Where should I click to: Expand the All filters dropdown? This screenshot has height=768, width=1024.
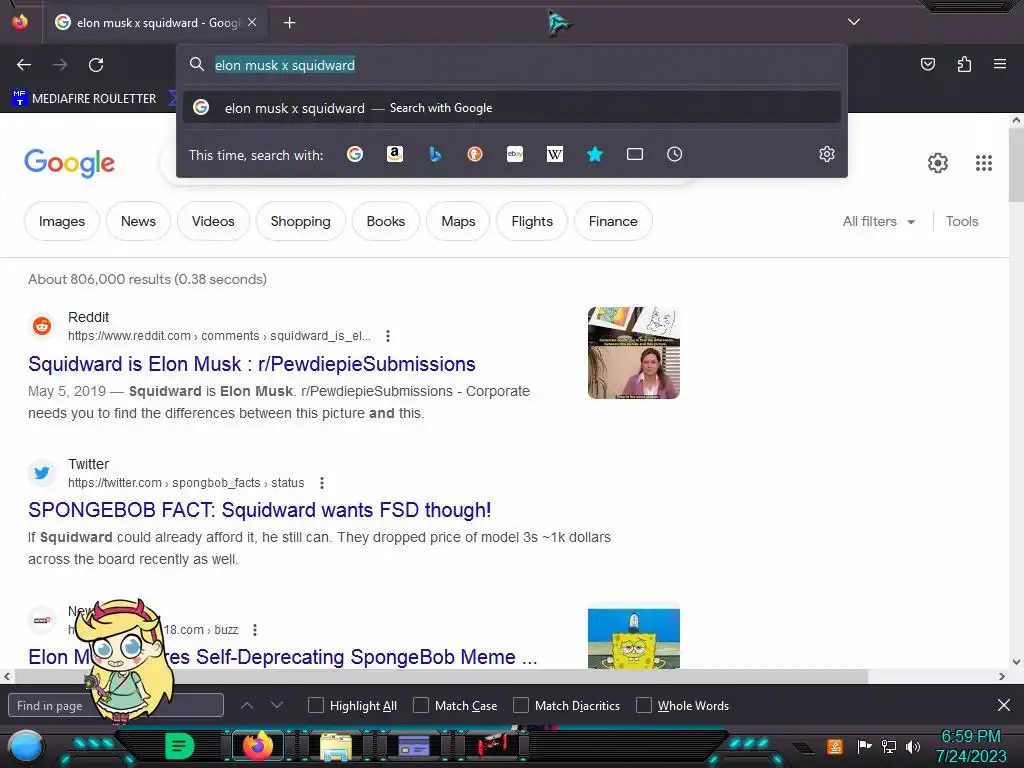[x=878, y=221]
